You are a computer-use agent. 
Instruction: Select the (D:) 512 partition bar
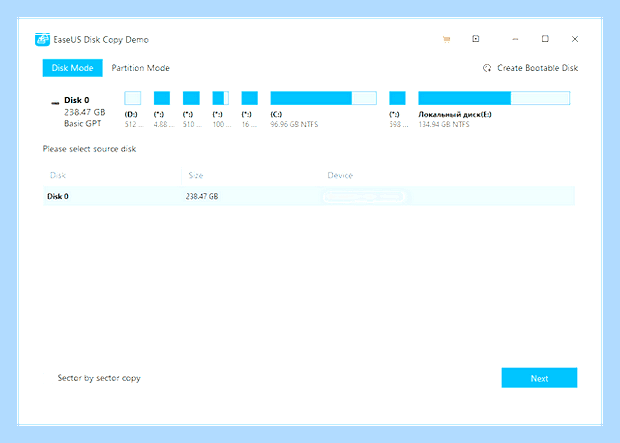(132, 98)
